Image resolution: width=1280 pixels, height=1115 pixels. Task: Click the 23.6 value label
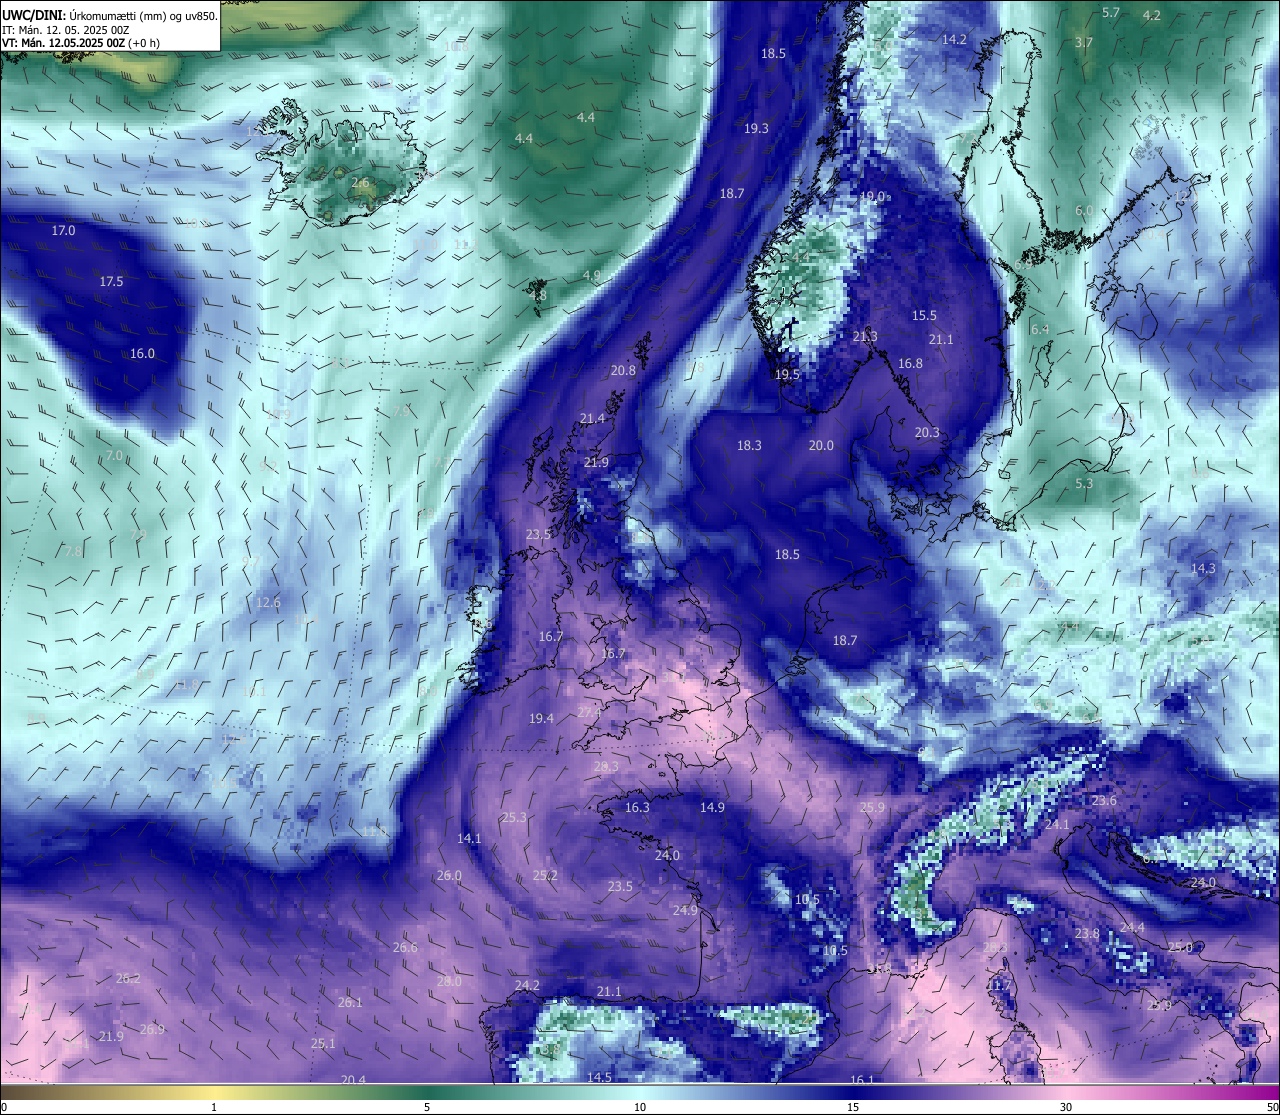[x=1104, y=802]
